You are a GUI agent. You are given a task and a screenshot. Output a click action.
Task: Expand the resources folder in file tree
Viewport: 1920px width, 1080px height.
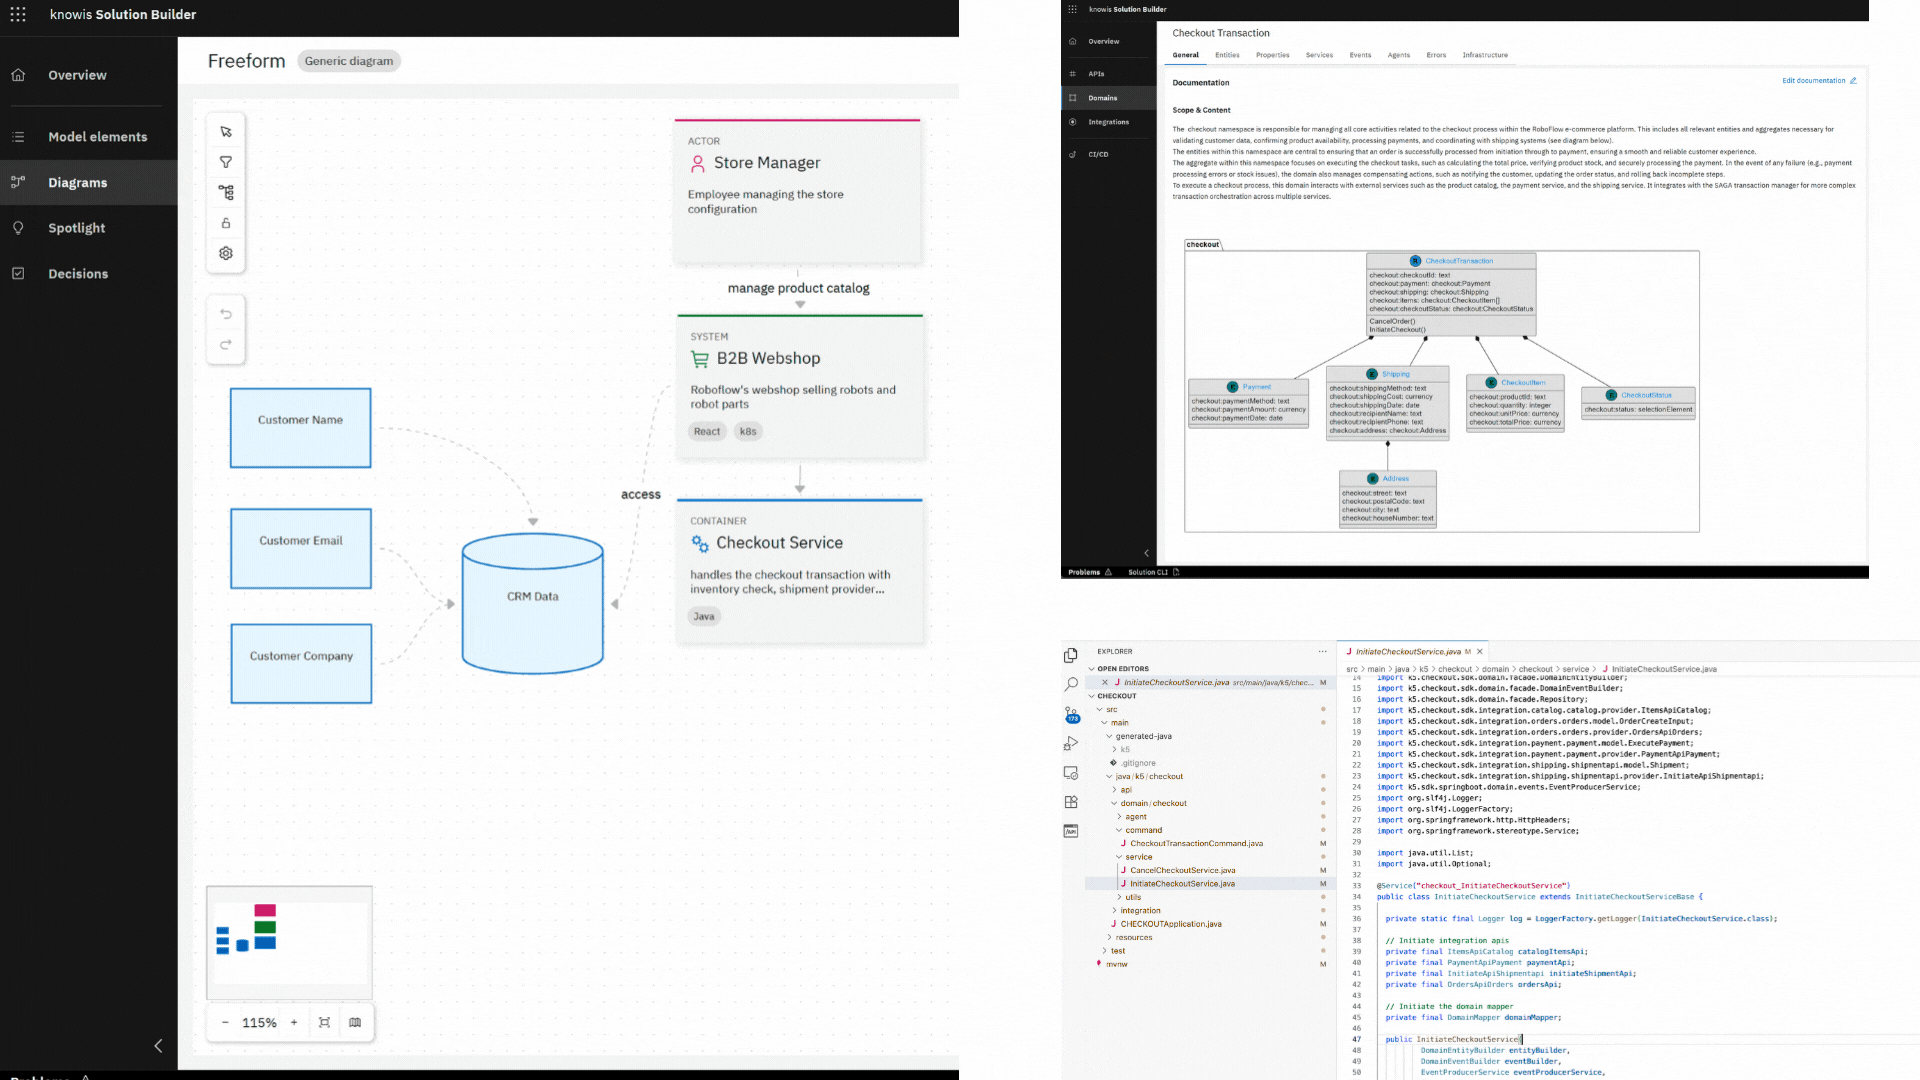point(1133,938)
